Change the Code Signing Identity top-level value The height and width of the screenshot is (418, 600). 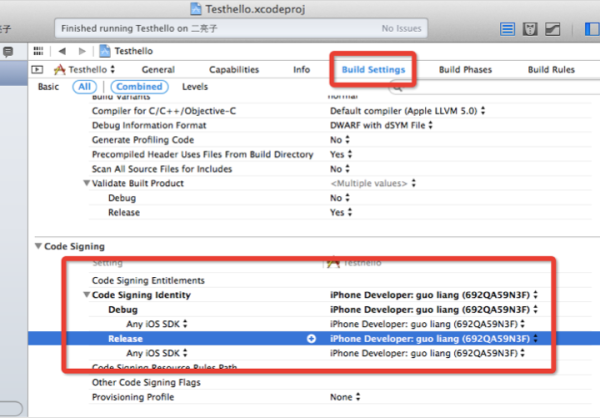click(x=434, y=295)
